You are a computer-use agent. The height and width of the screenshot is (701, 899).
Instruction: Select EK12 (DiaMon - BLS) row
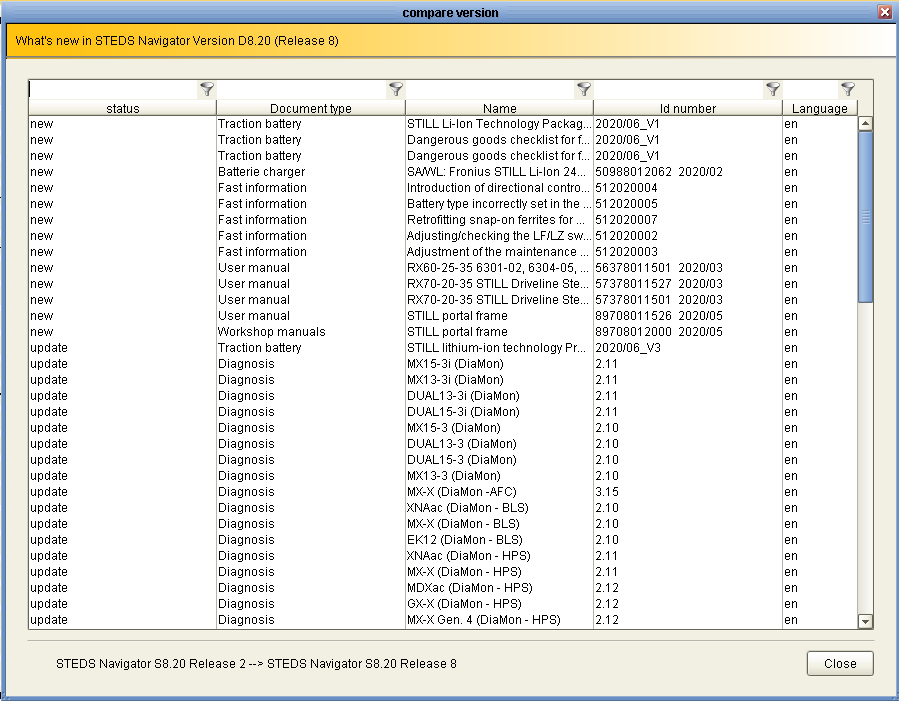(443, 541)
